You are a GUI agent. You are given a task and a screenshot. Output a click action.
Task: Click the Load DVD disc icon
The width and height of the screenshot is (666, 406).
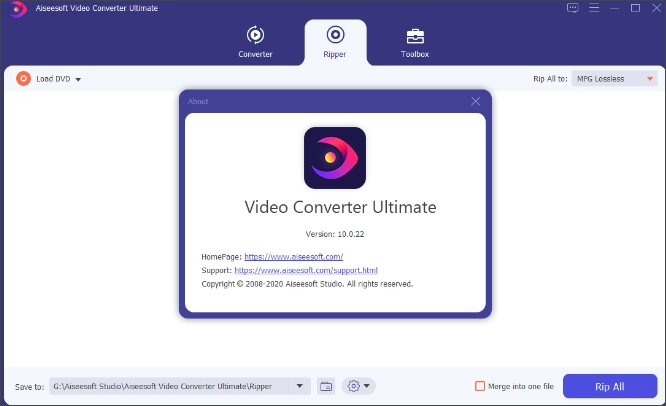pos(24,78)
